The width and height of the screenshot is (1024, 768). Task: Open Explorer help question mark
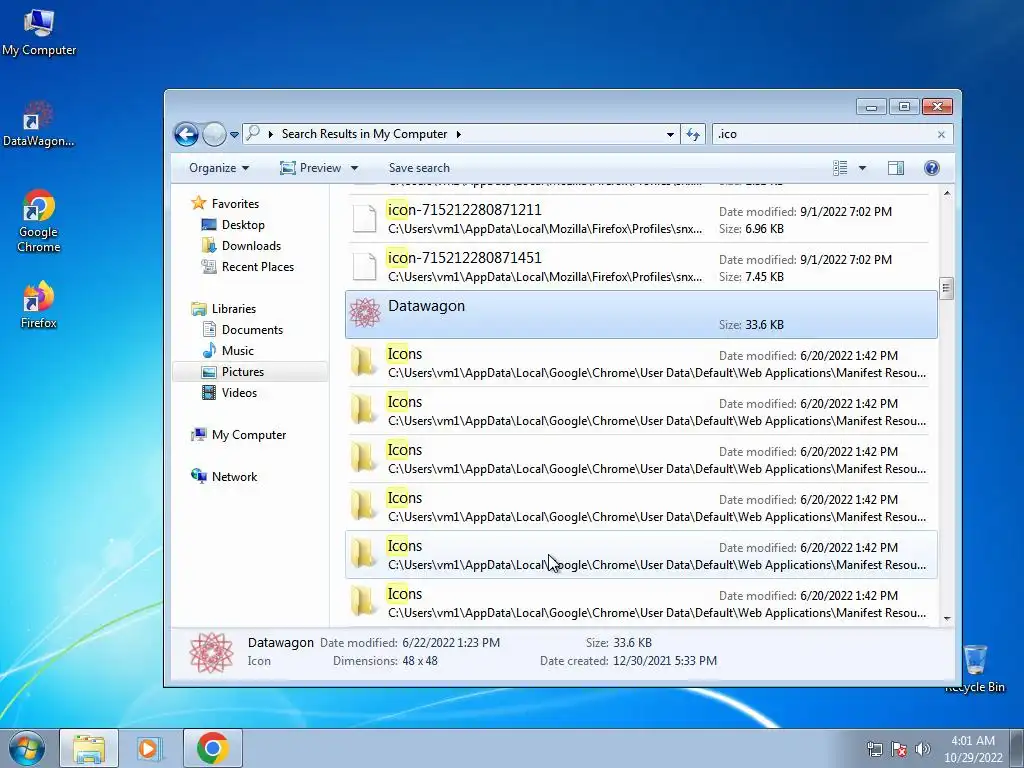click(932, 168)
